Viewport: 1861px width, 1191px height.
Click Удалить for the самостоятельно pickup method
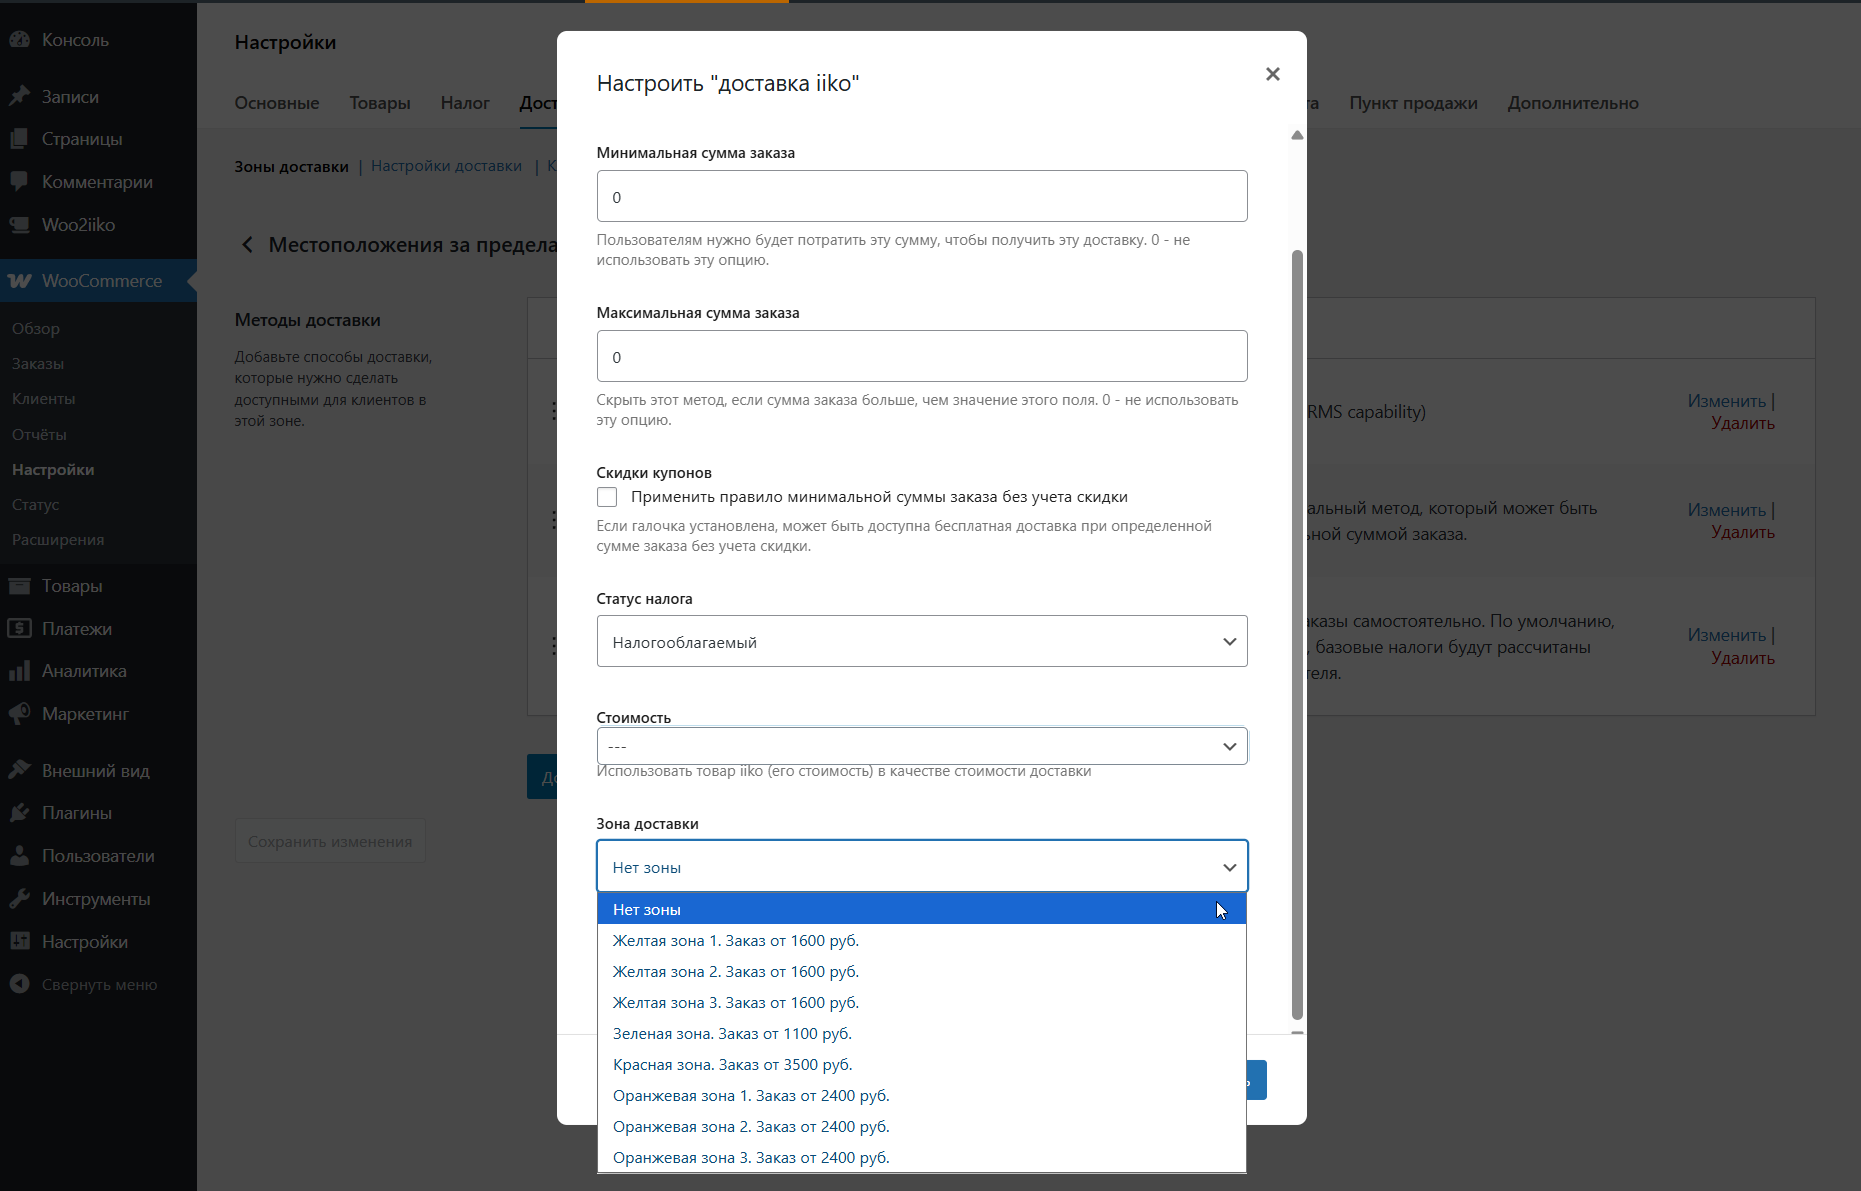point(1743,658)
